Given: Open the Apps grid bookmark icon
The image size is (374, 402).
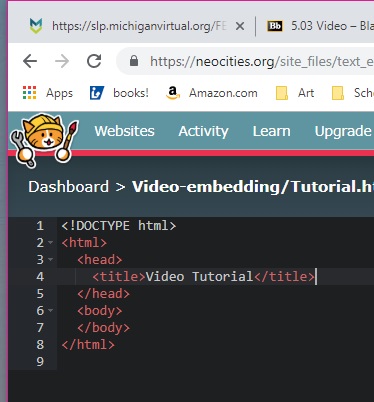Looking at the screenshot, I should coord(29,93).
